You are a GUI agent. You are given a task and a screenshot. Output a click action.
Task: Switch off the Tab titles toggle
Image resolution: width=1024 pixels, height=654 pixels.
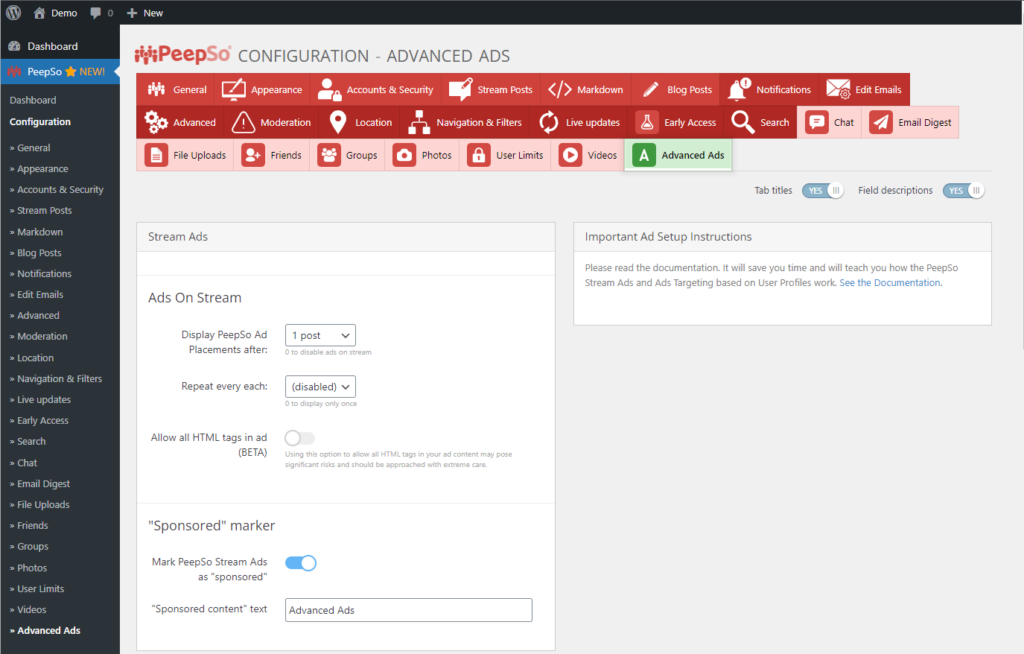click(822, 190)
